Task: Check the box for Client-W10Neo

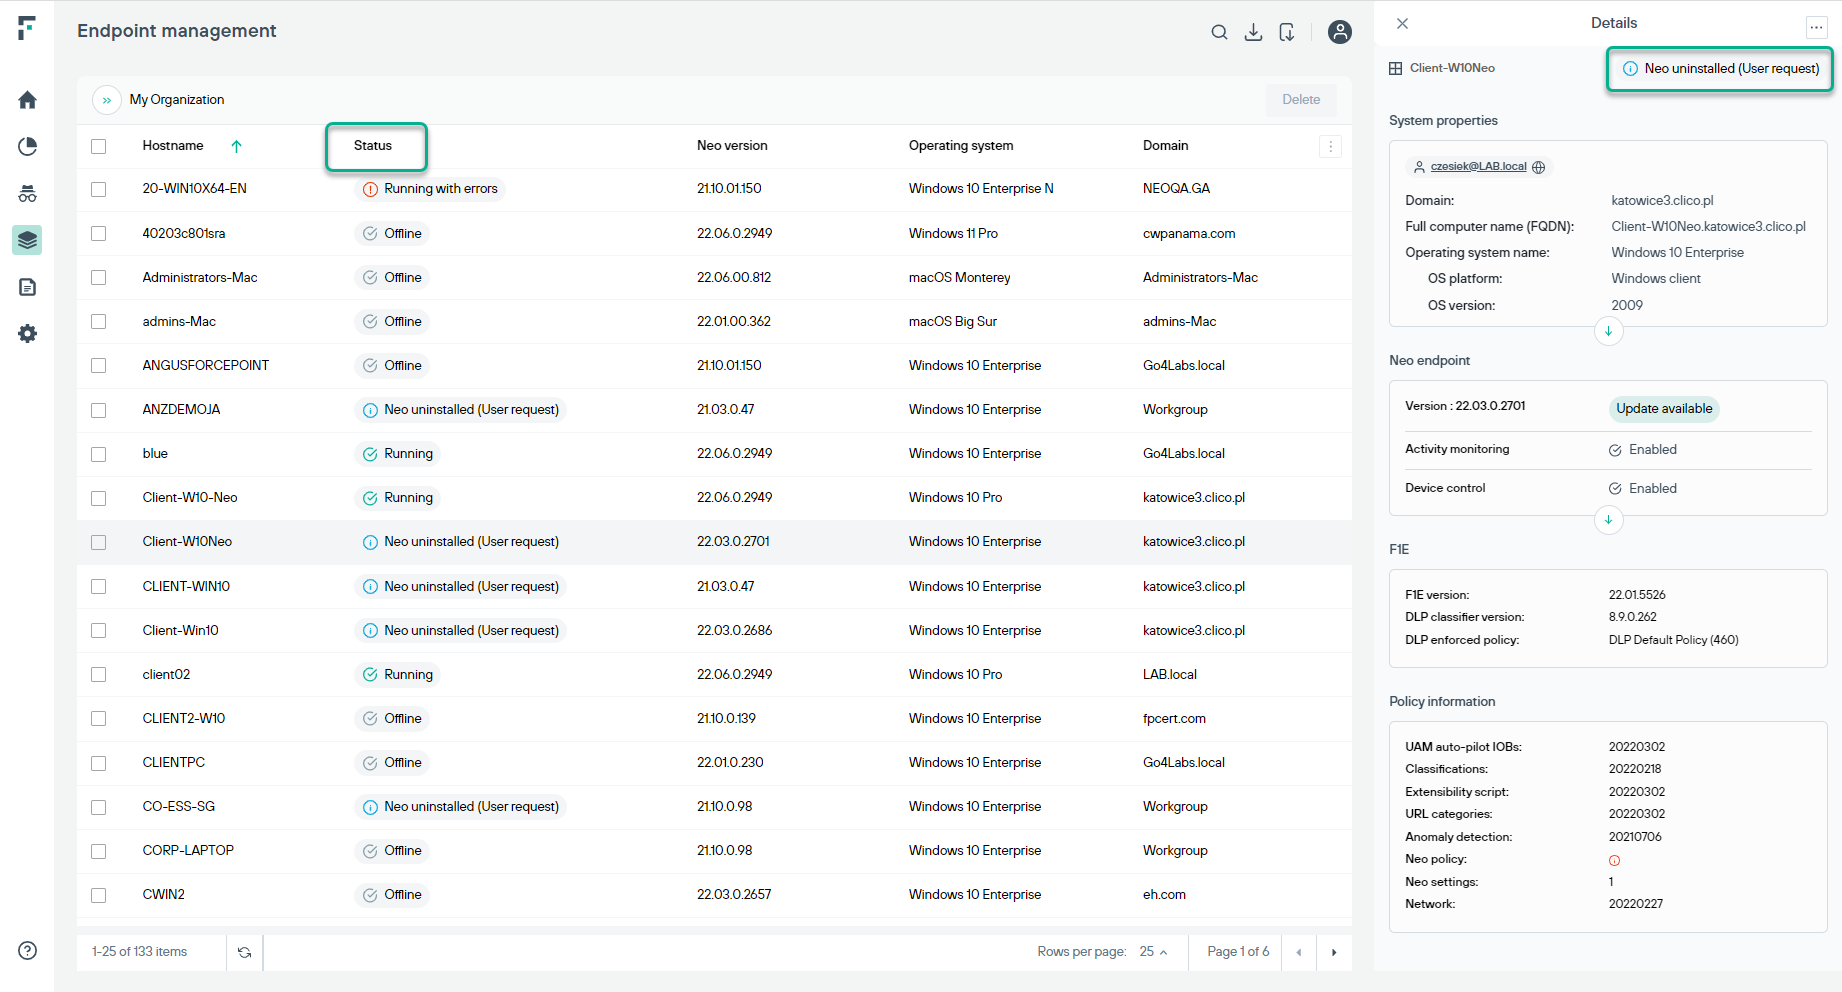Action: coord(98,542)
